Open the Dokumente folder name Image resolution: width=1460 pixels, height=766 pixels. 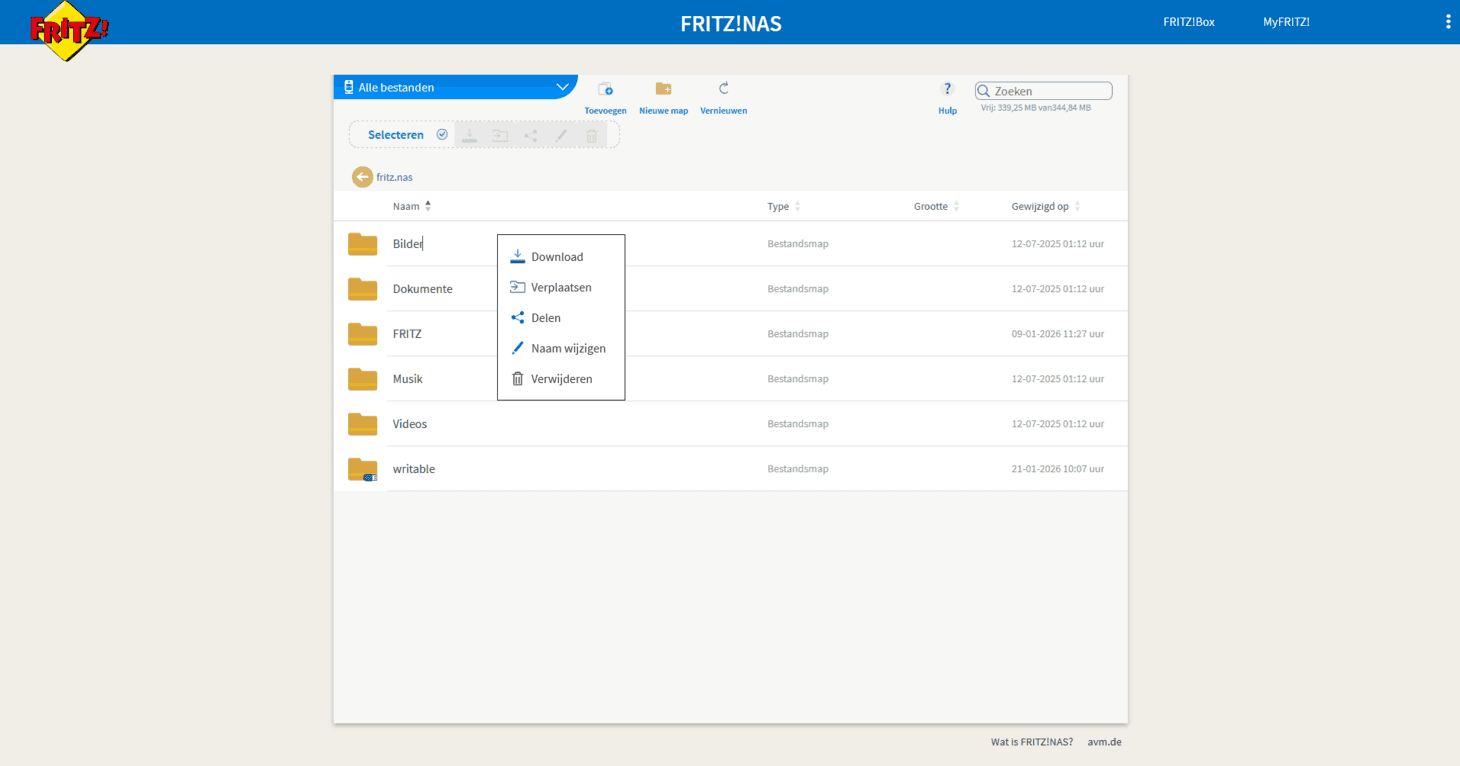tap(423, 289)
